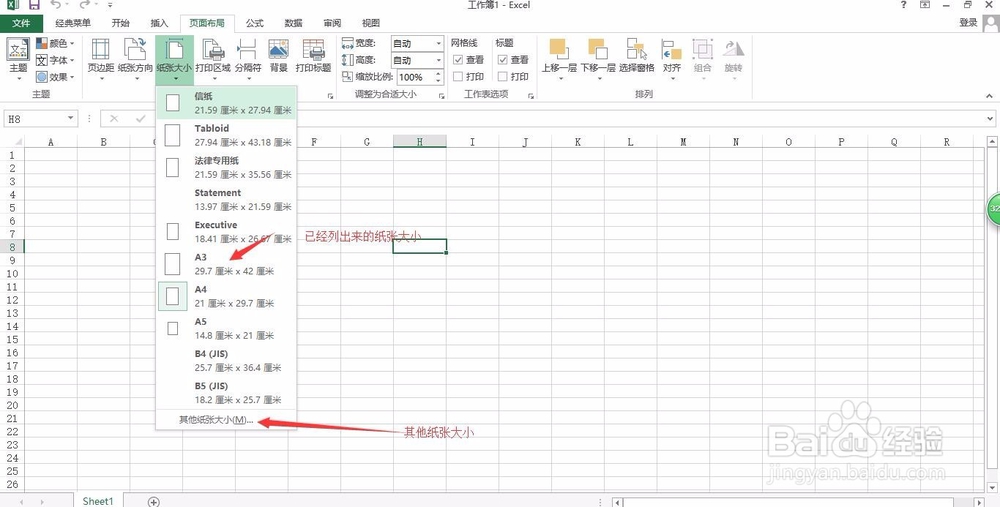The width and height of the screenshot is (1000, 507).
Task: Click the new sheet plus button
Action: [153, 502]
